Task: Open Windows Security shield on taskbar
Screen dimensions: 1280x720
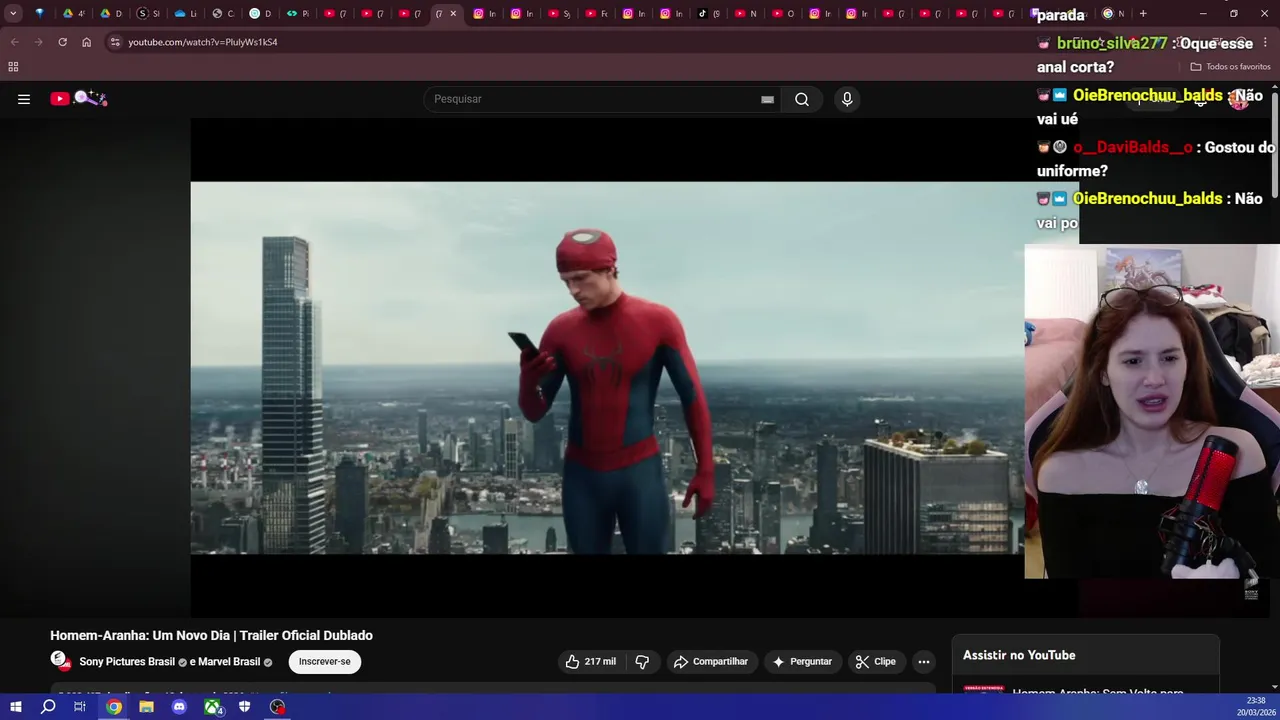Action: click(x=244, y=707)
